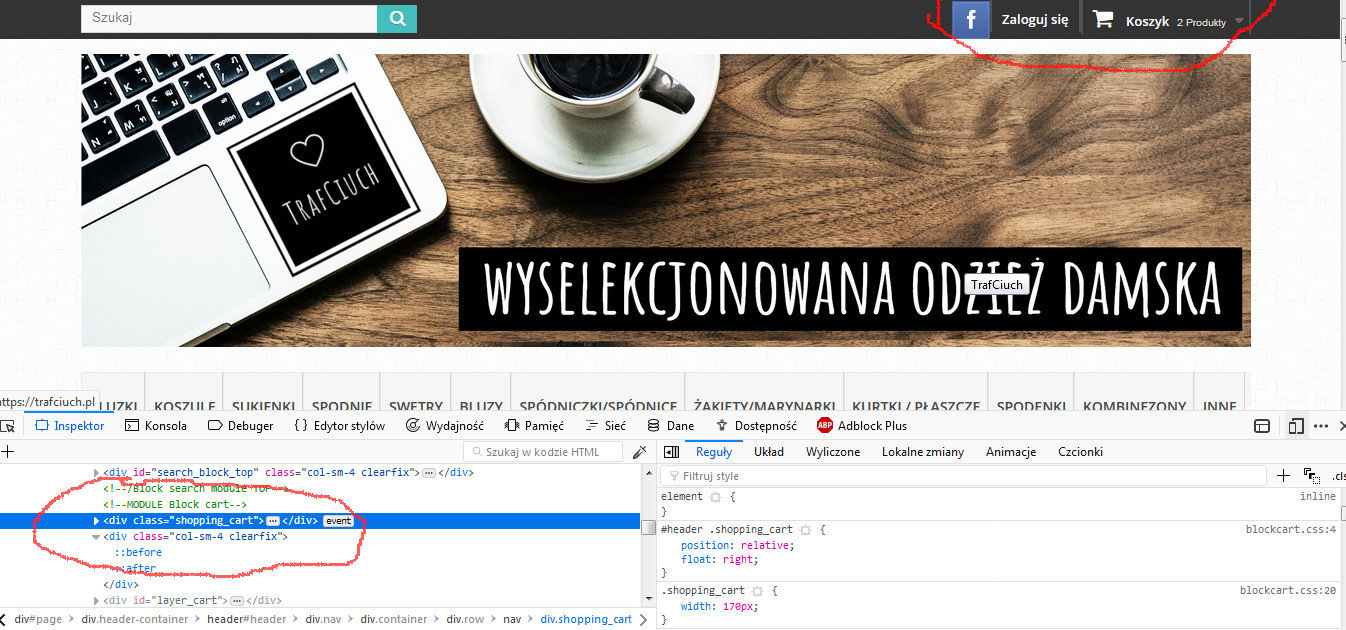Open the devtools three-dot options menu
Screen dimensions: 1346x630
(1321, 426)
